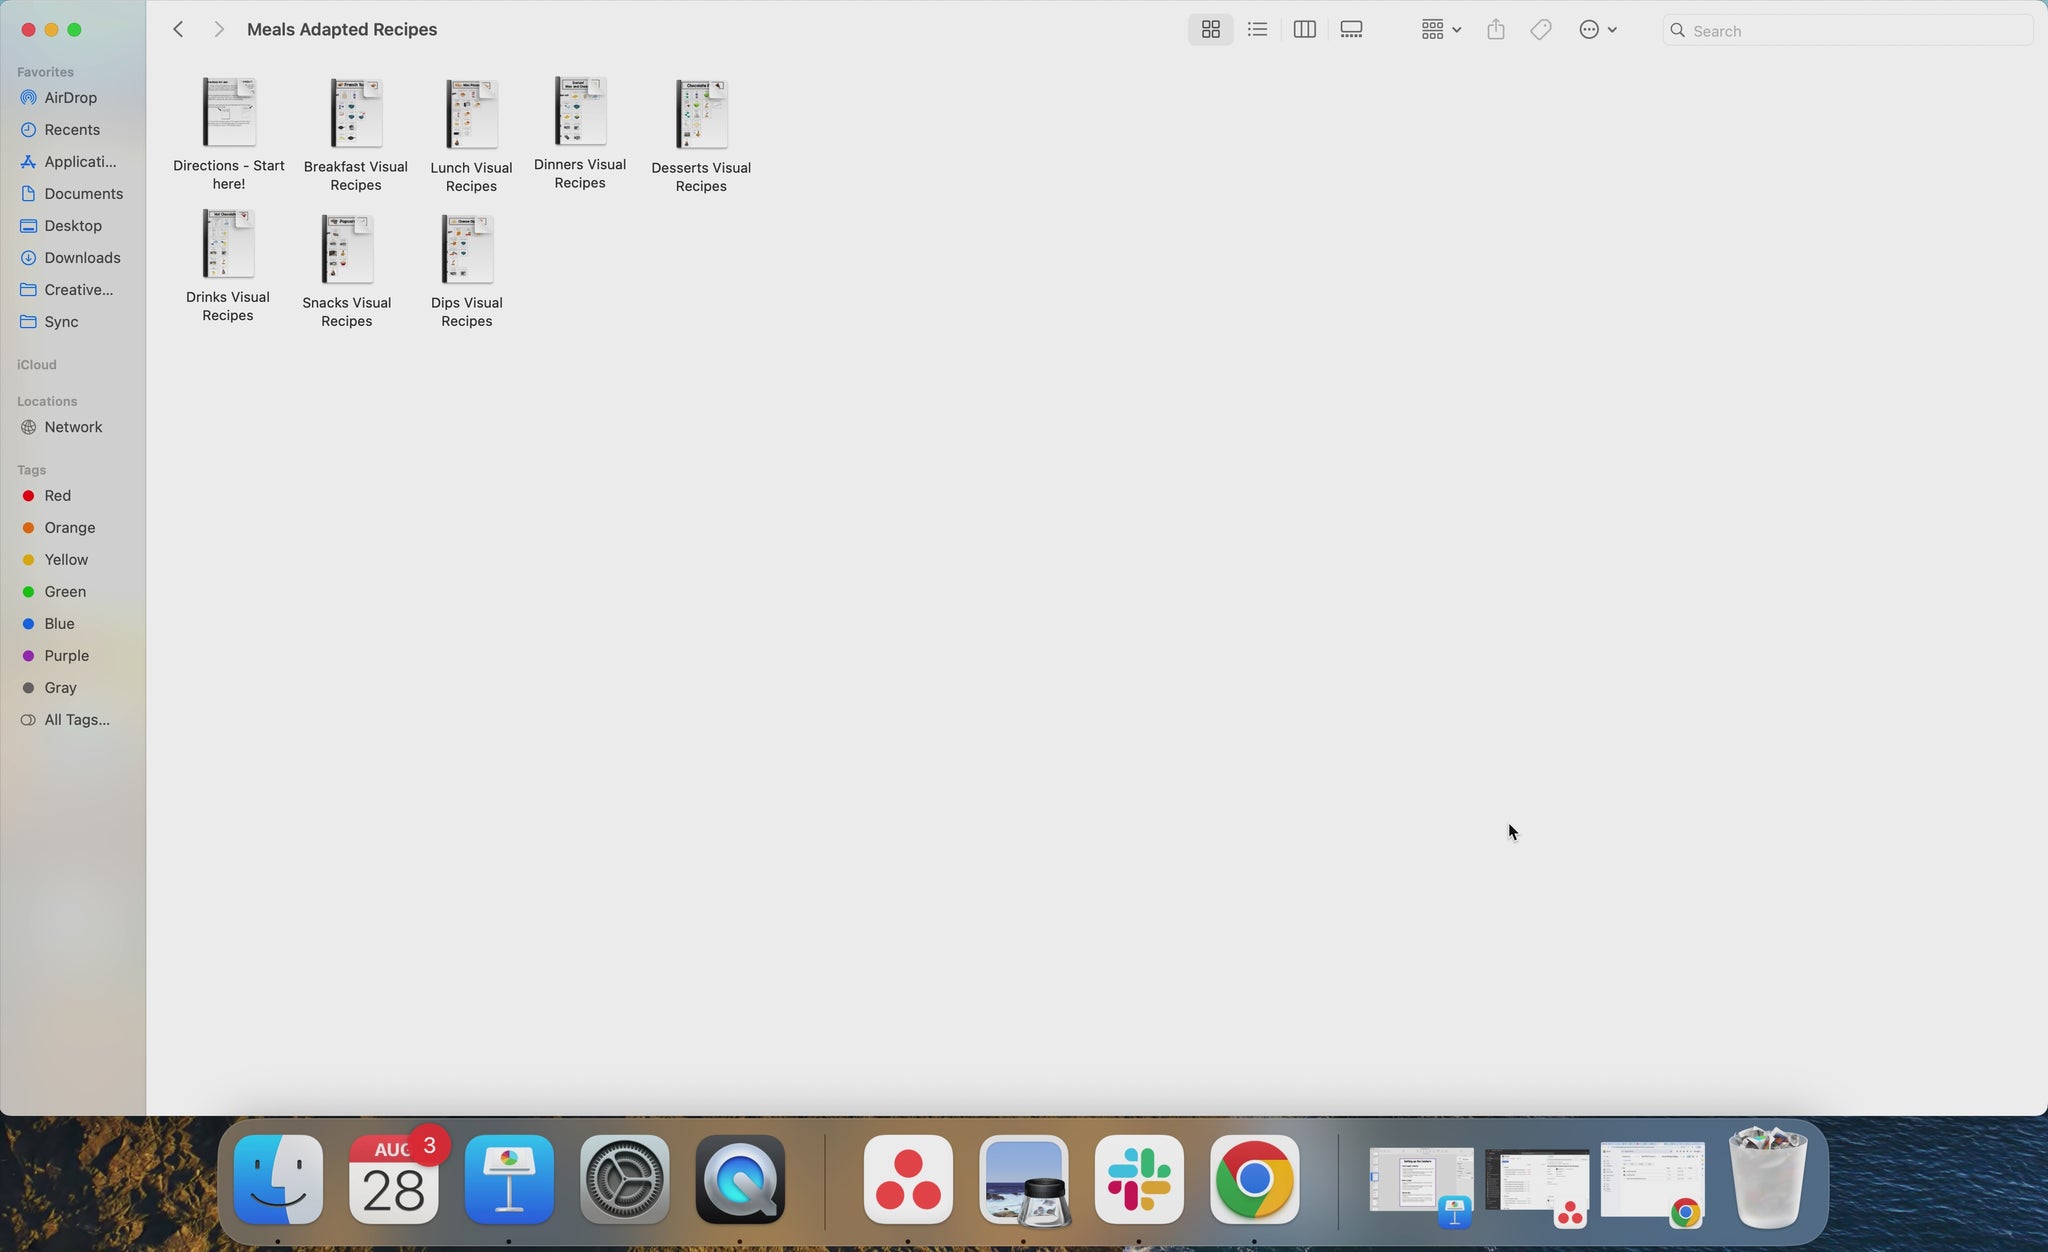Open Slack from the Dock

point(1139,1180)
